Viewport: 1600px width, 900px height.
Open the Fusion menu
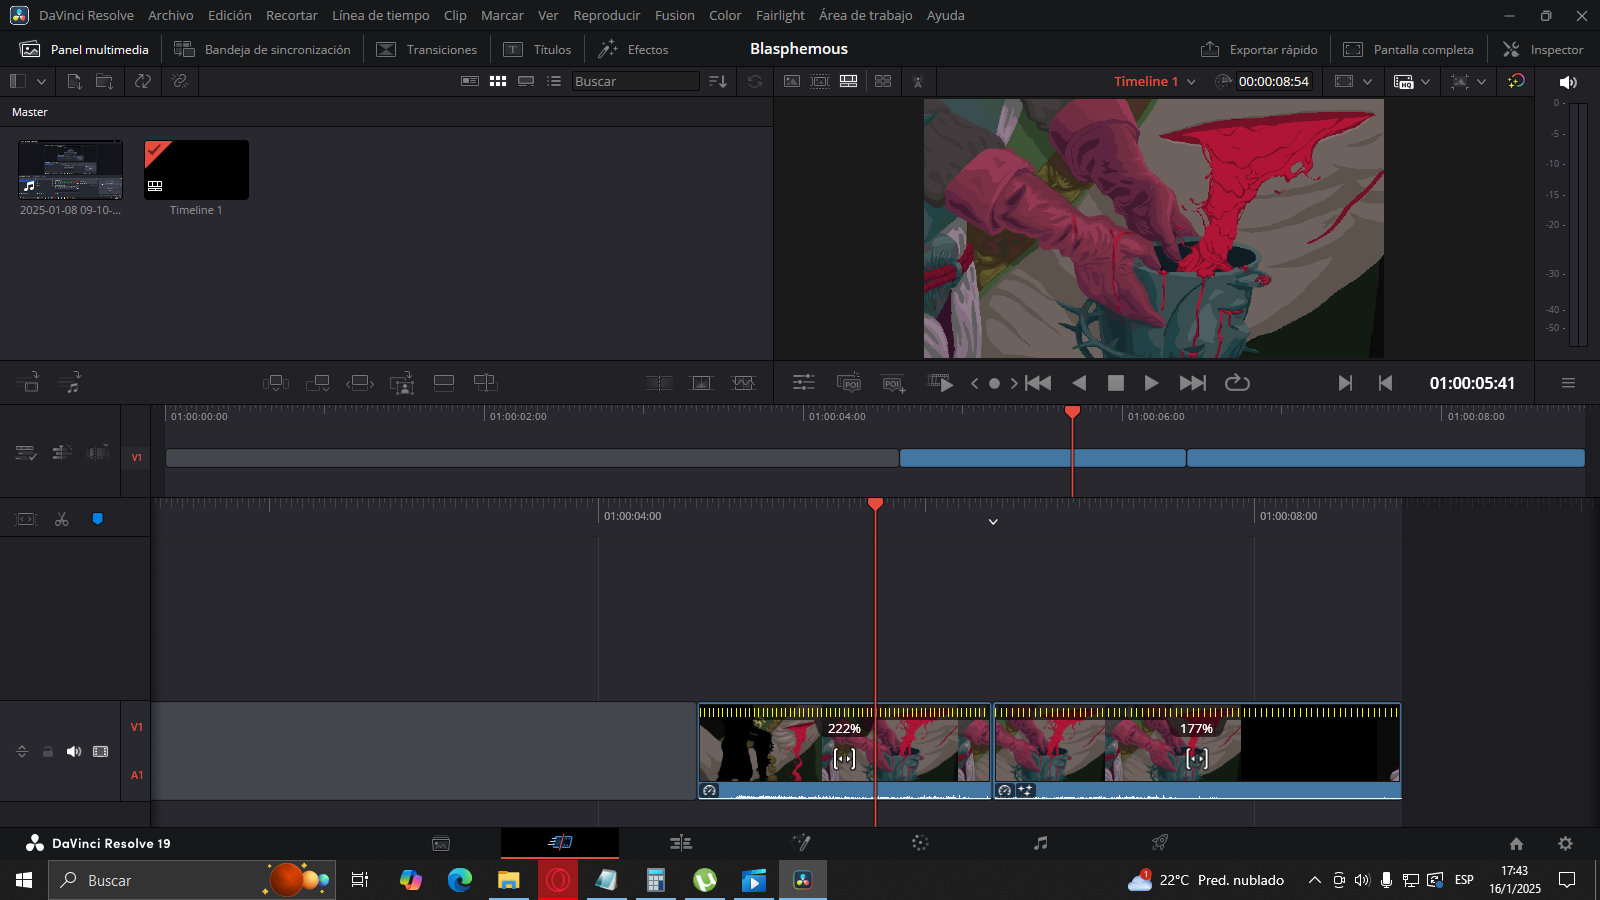(x=674, y=15)
